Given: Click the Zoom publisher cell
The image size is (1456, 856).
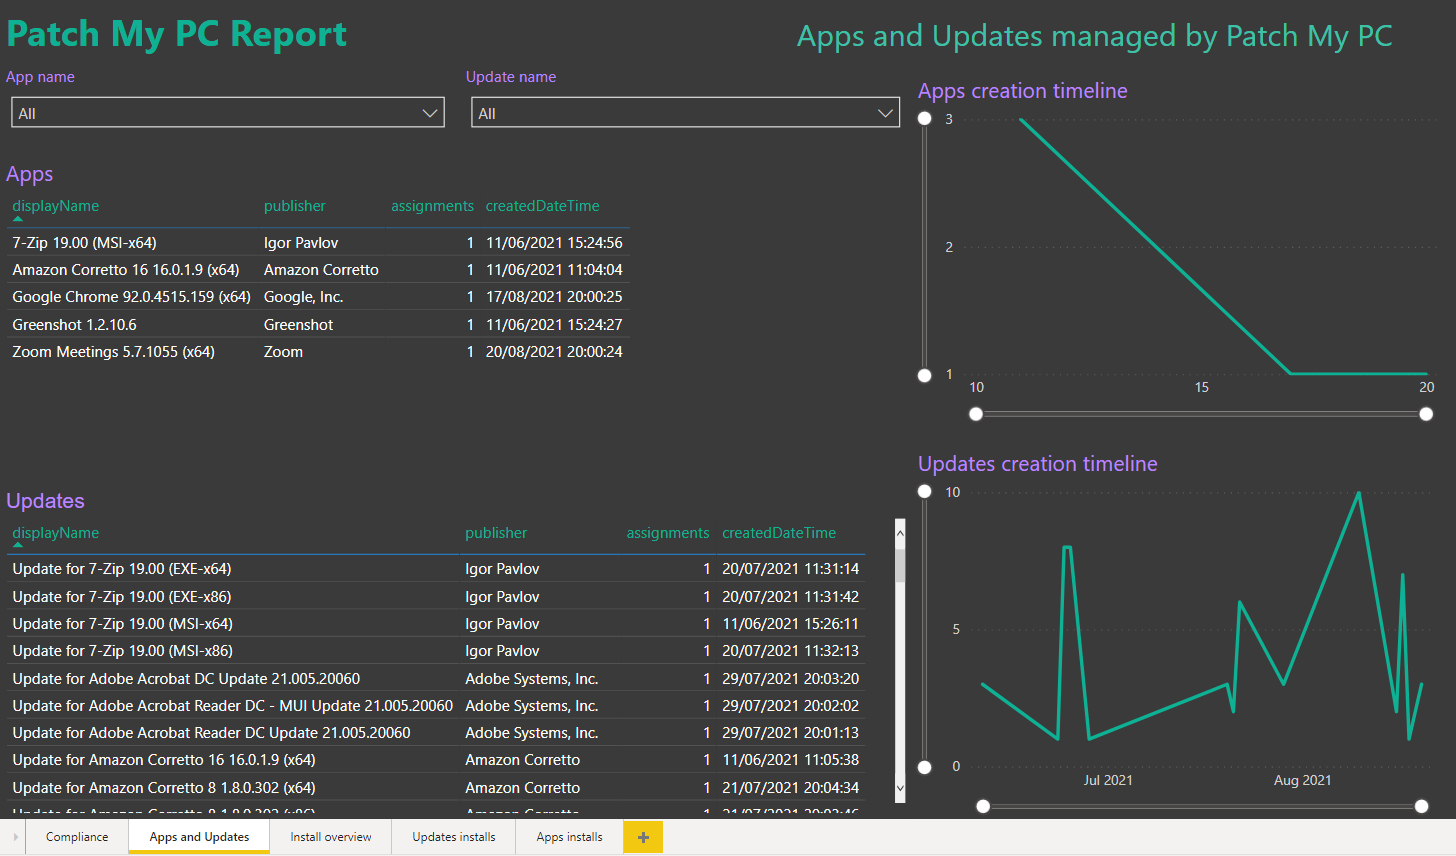Looking at the screenshot, I should point(283,352).
